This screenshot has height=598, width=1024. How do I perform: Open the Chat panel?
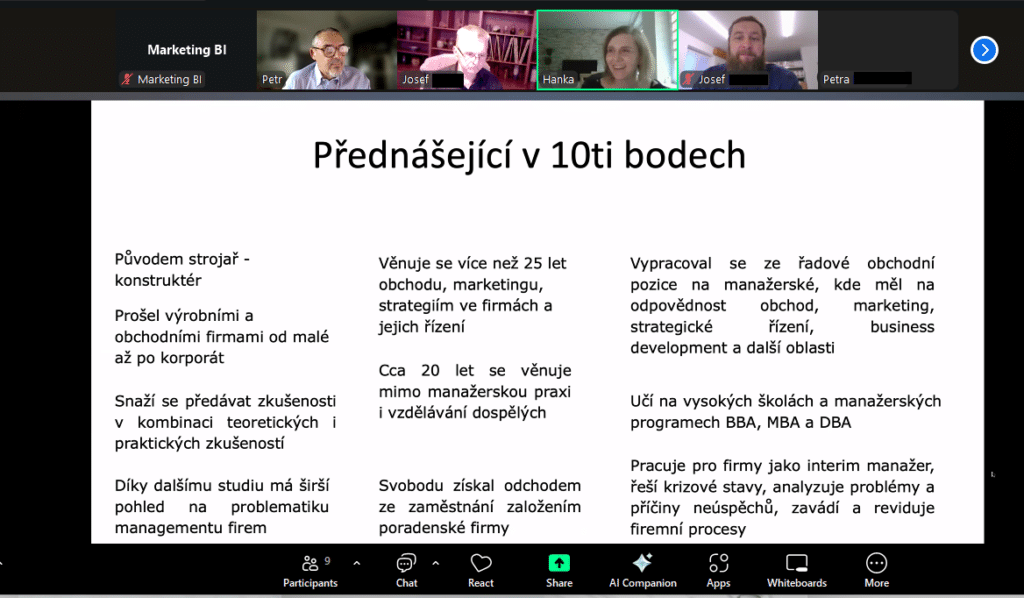click(406, 571)
